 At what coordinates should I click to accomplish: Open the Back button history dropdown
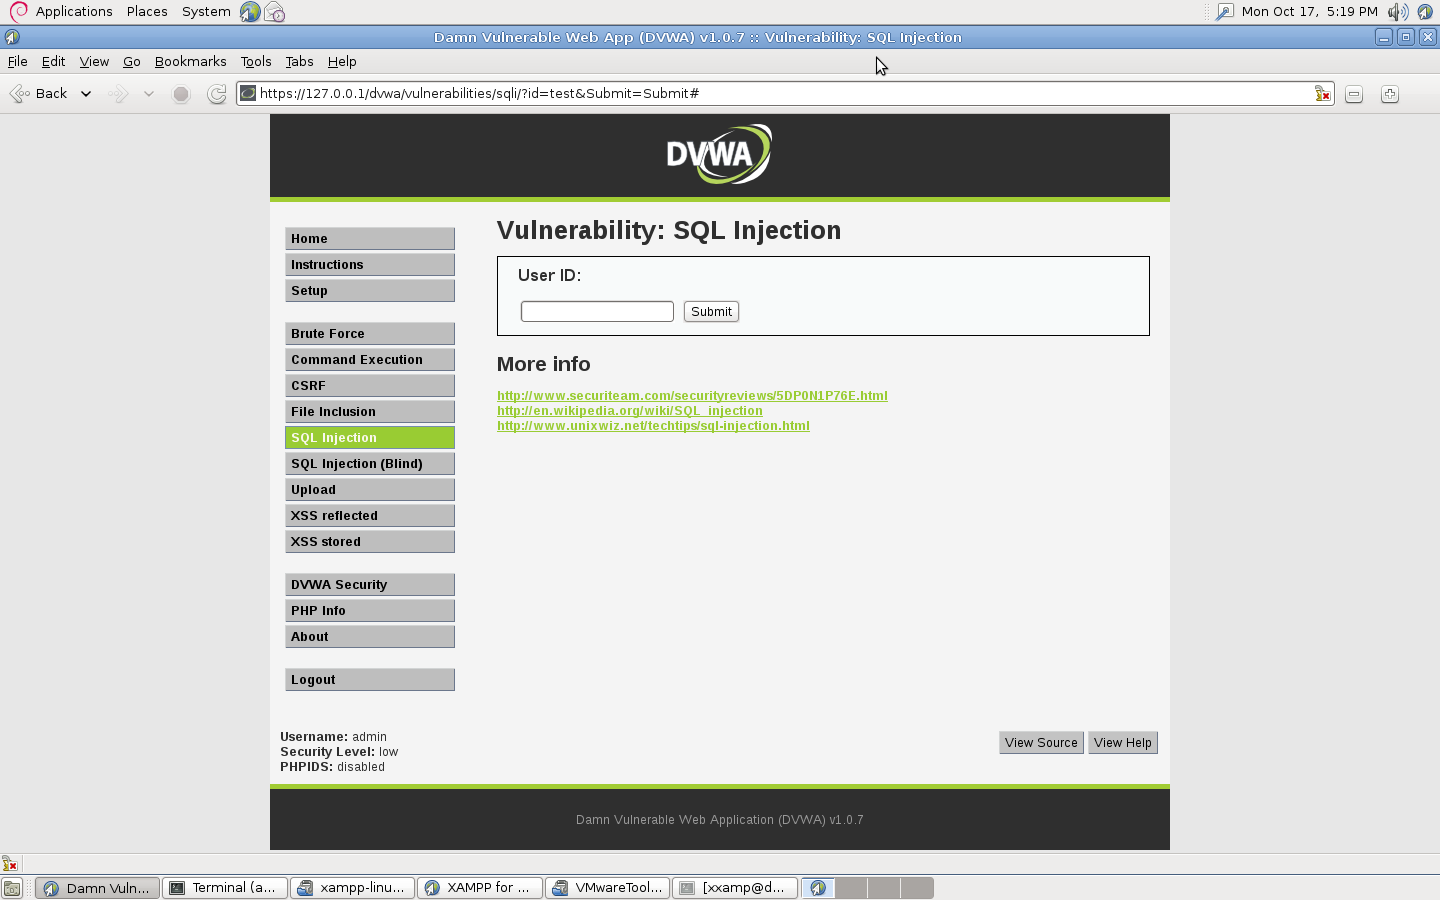click(86, 93)
